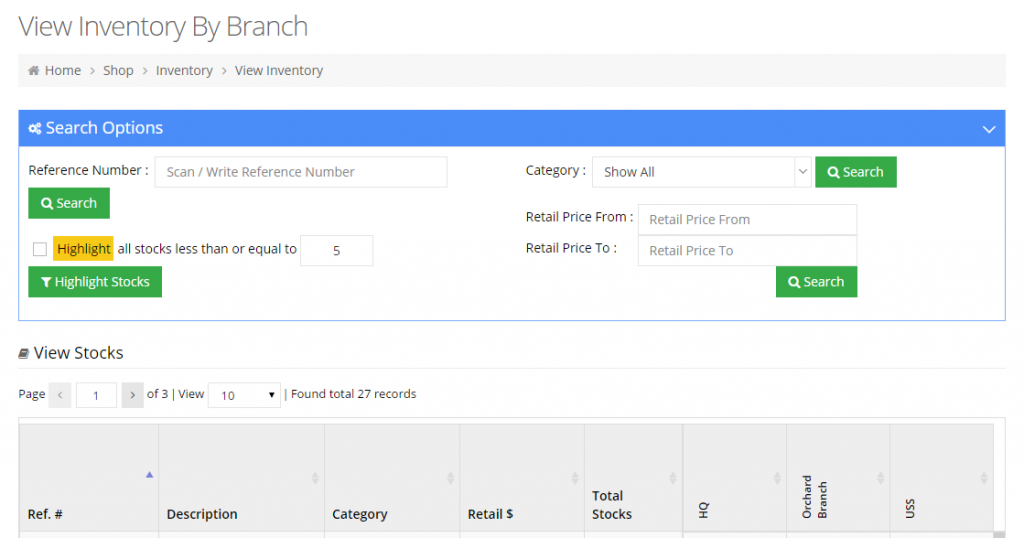Sort the Orchard Branch column

coord(880,478)
